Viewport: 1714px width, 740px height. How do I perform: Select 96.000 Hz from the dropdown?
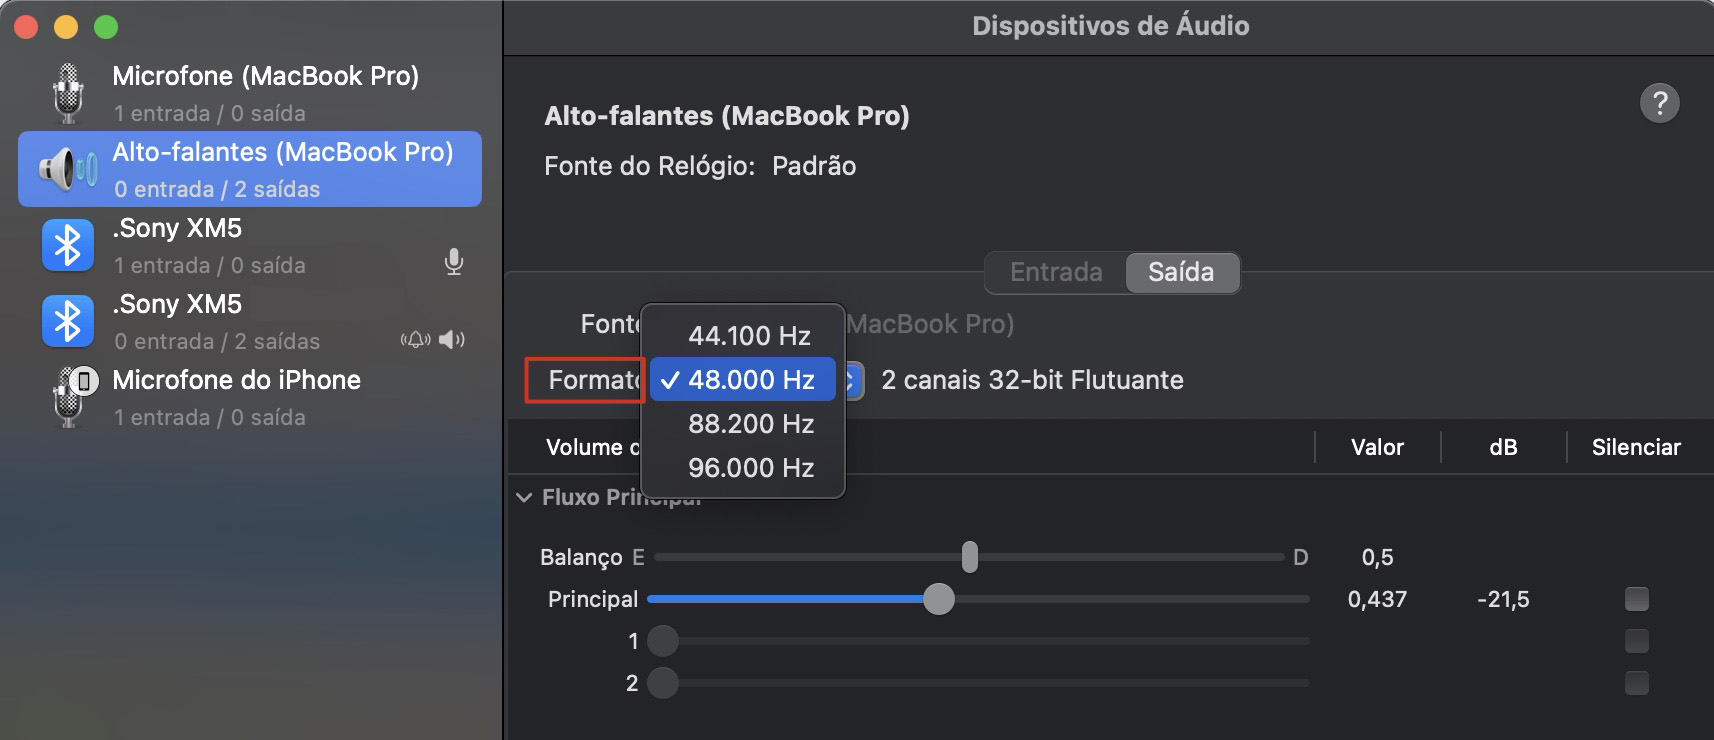pos(750,467)
